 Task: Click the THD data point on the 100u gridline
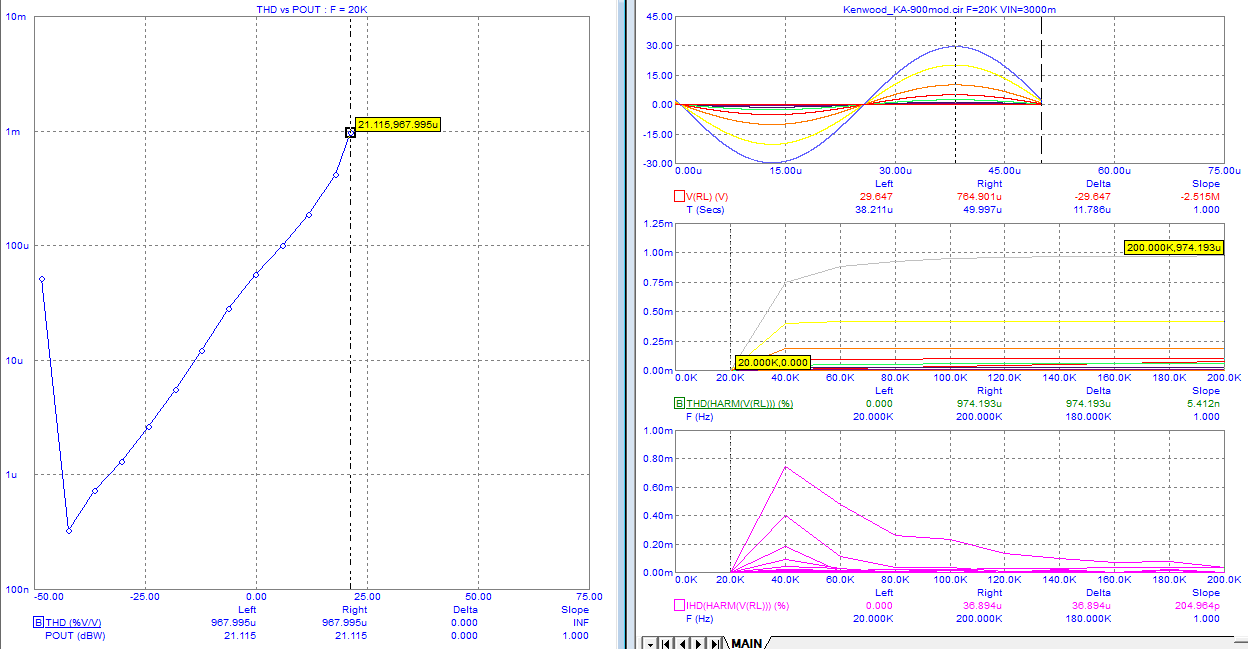(x=283, y=245)
